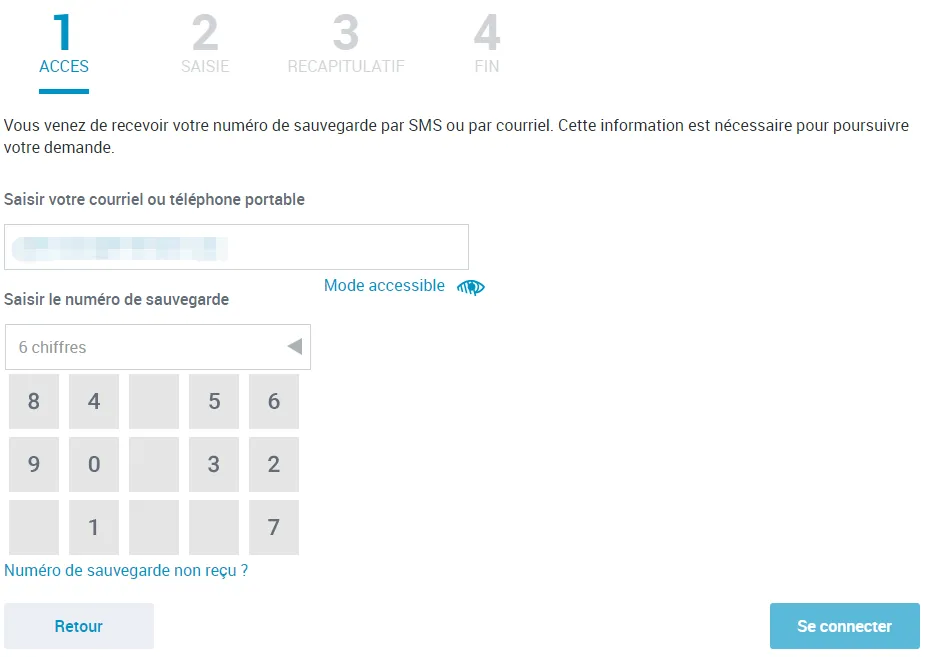Tap keypad digit 5
The width and height of the screenshot is (927, 657).
click(214, 402)
